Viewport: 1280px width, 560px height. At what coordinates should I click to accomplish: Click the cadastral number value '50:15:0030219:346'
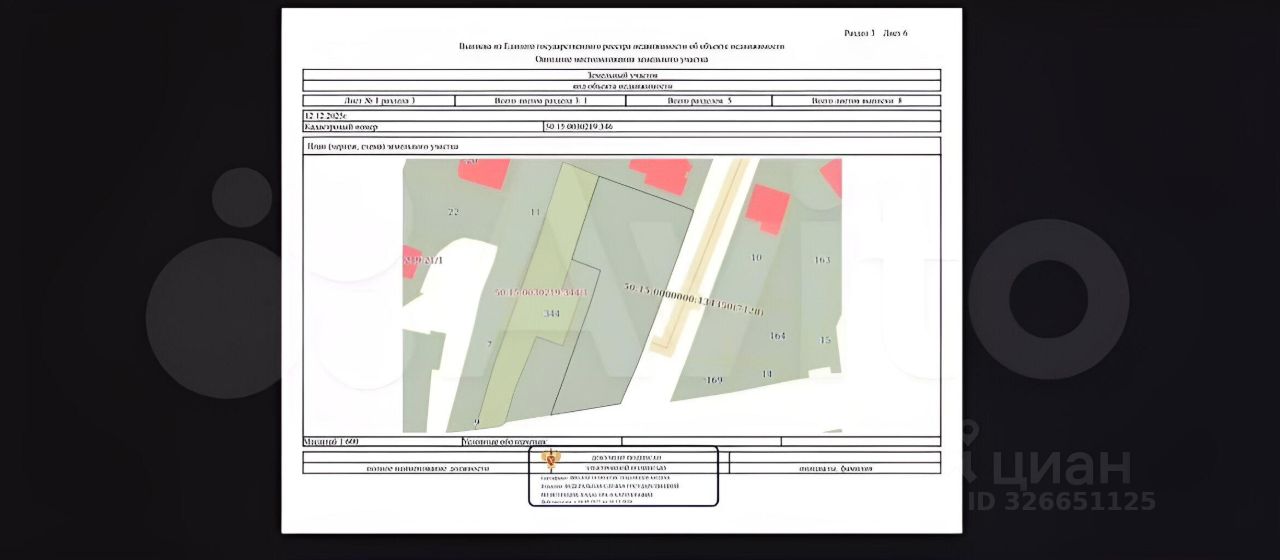click(578, 127)
